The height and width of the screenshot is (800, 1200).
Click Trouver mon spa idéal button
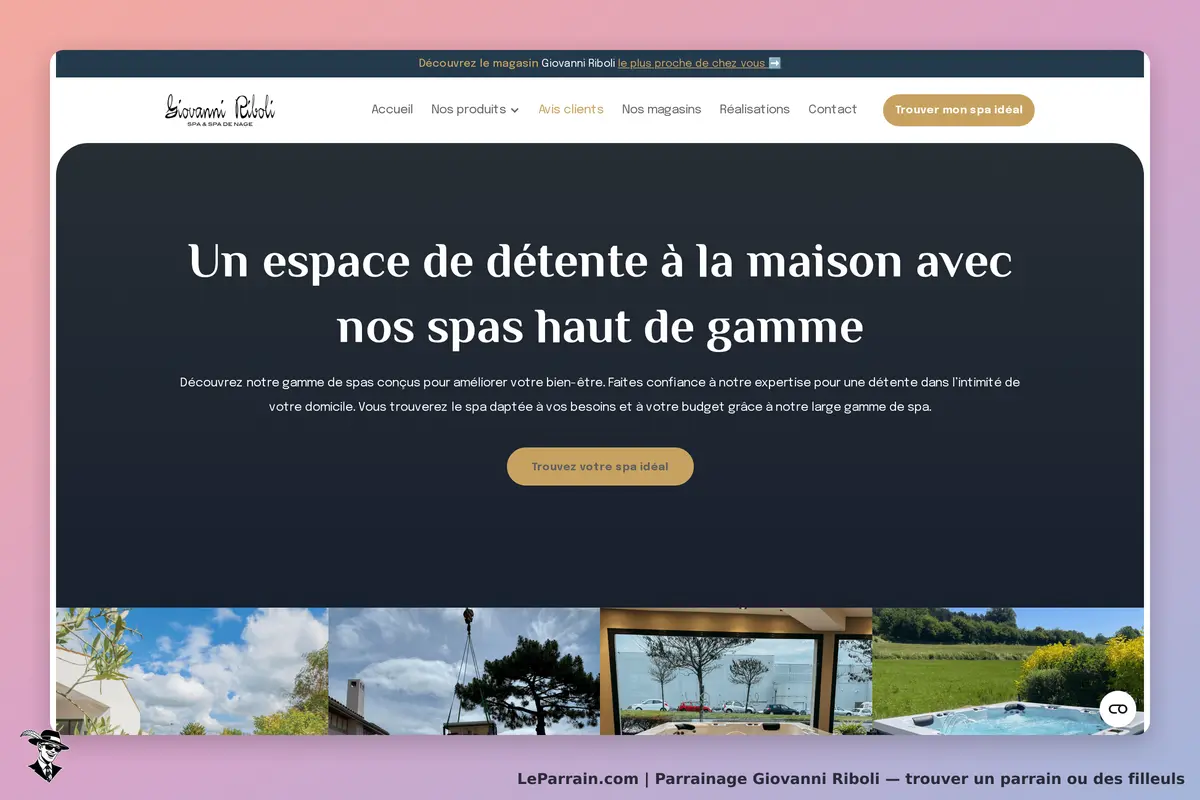tap(959, 110)
